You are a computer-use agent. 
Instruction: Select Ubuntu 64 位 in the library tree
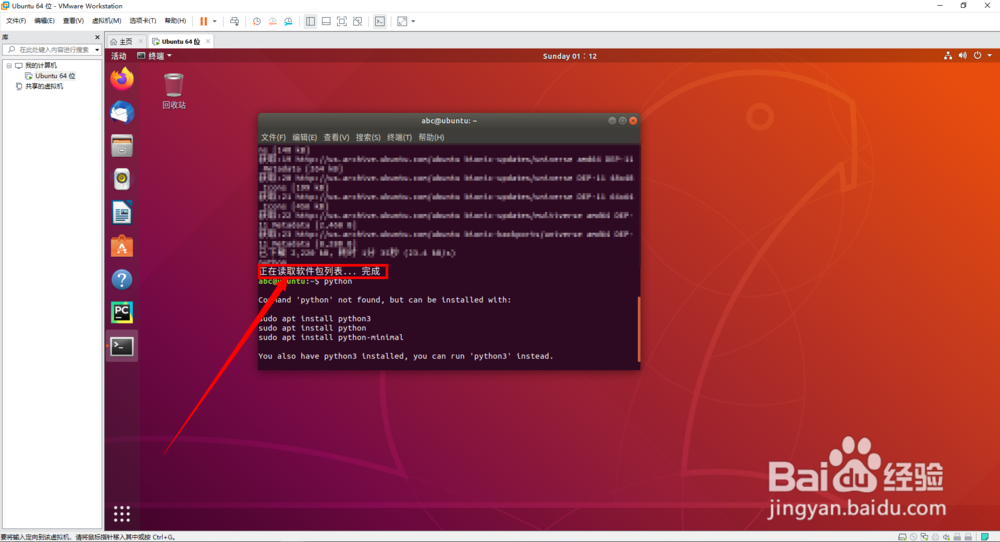pos(55,76)
